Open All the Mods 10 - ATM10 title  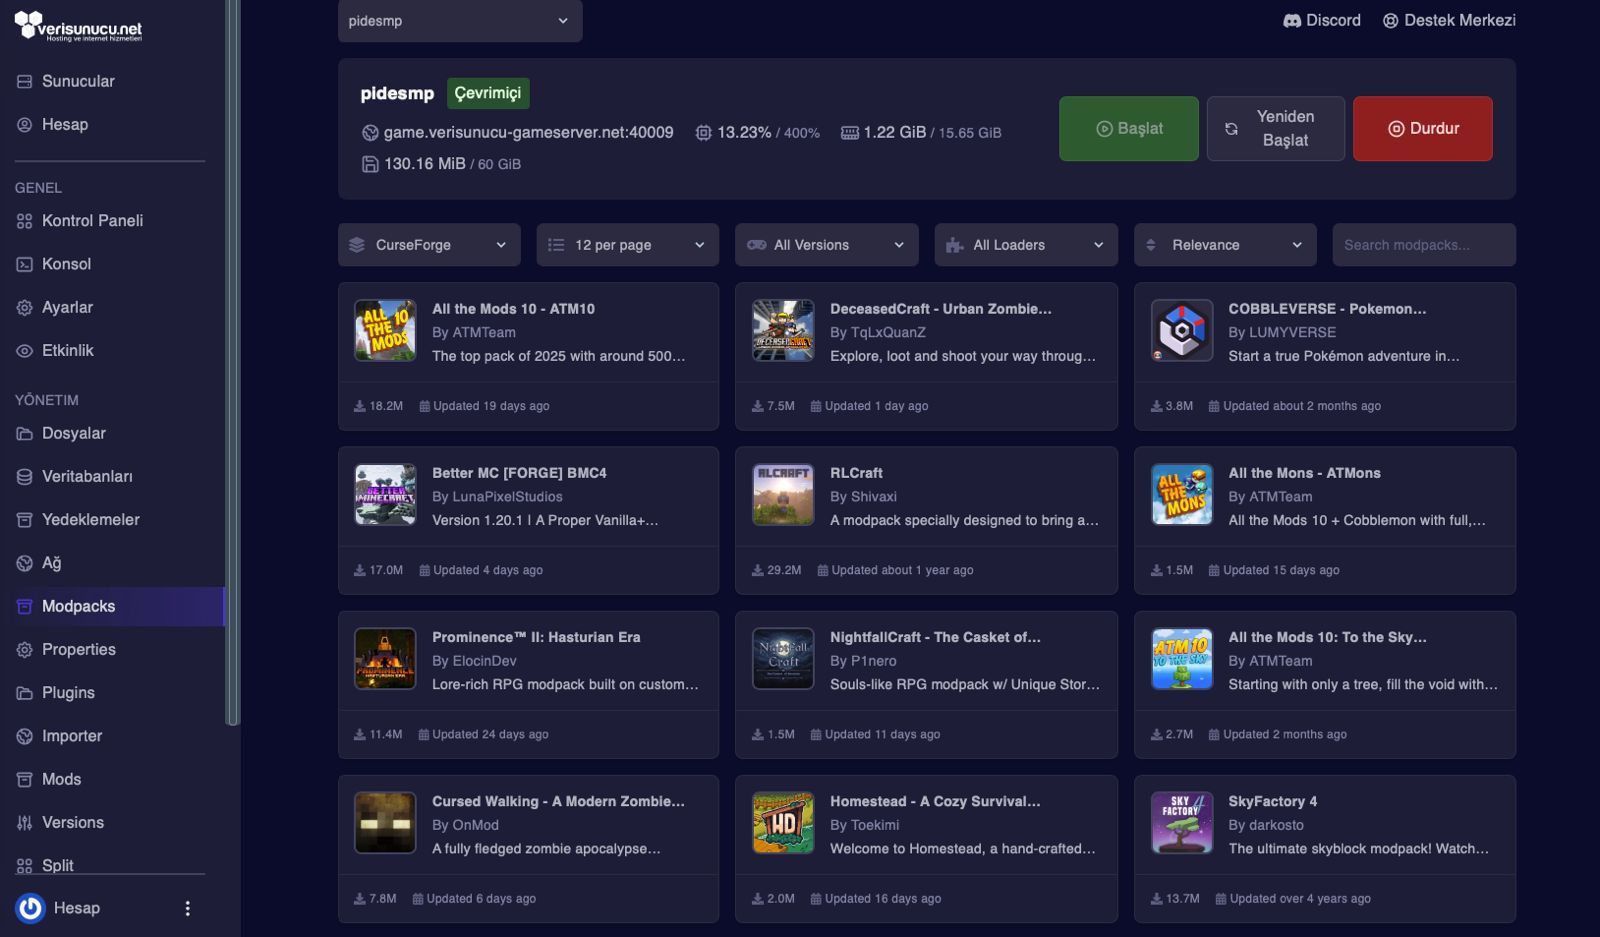513,309
